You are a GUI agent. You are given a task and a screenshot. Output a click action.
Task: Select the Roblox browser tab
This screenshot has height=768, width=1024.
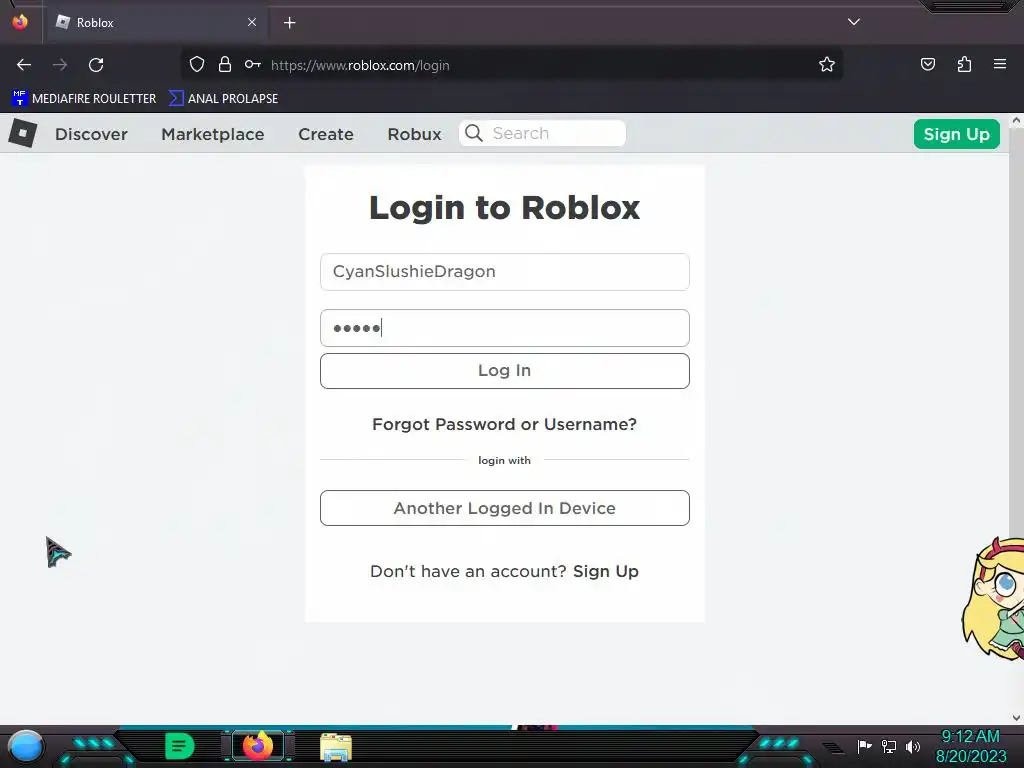click(154, 23)
